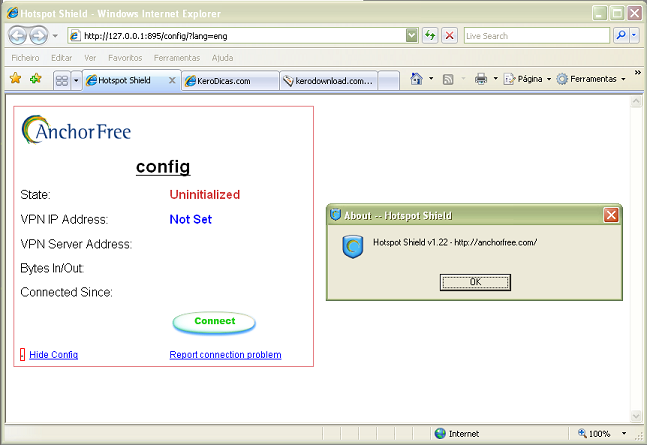This screenshot has width=647, height=445.
Task: Click the Internet Explorer title bar icon
Action: 13,13
